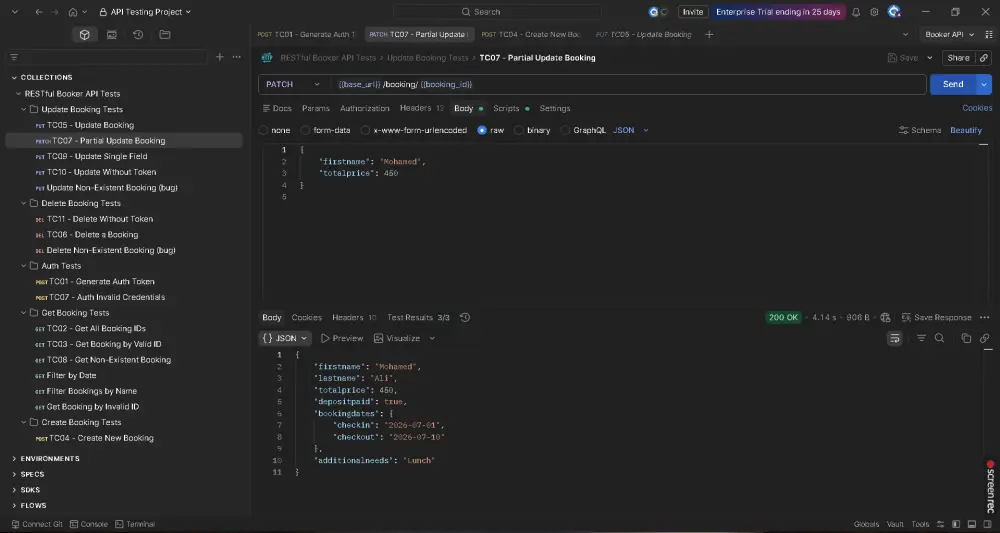The height and width of the screenshot is (533, 1000).
Task: Open the network info globe icon
Action: coord(885,318)
